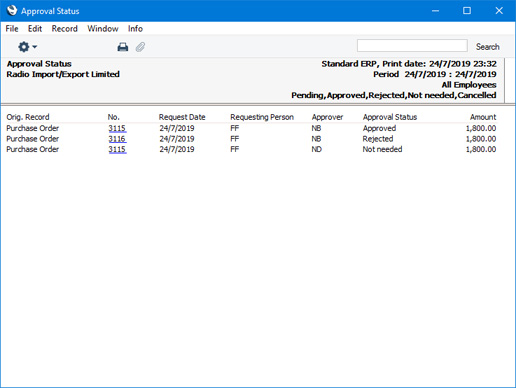Screen dimensions: 516x388
Task: Close the Approval Status window
Action: point(499,11)
